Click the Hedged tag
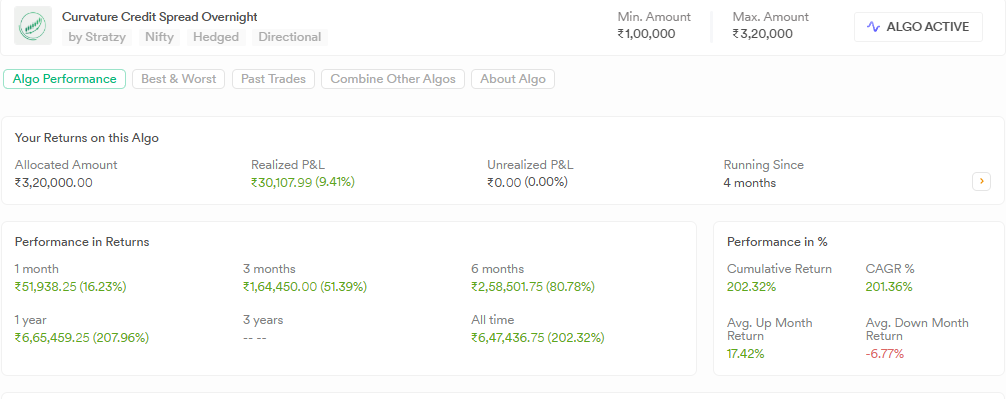1006x399 pixels. [216, 37]
